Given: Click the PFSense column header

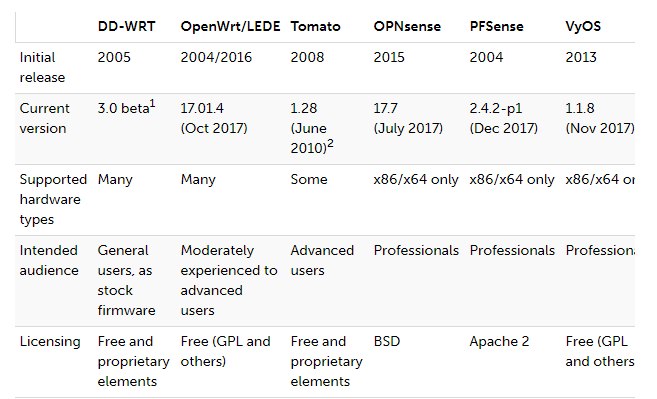Looking at the screenshot, I should pyautogui.click(x=497, y=26).
